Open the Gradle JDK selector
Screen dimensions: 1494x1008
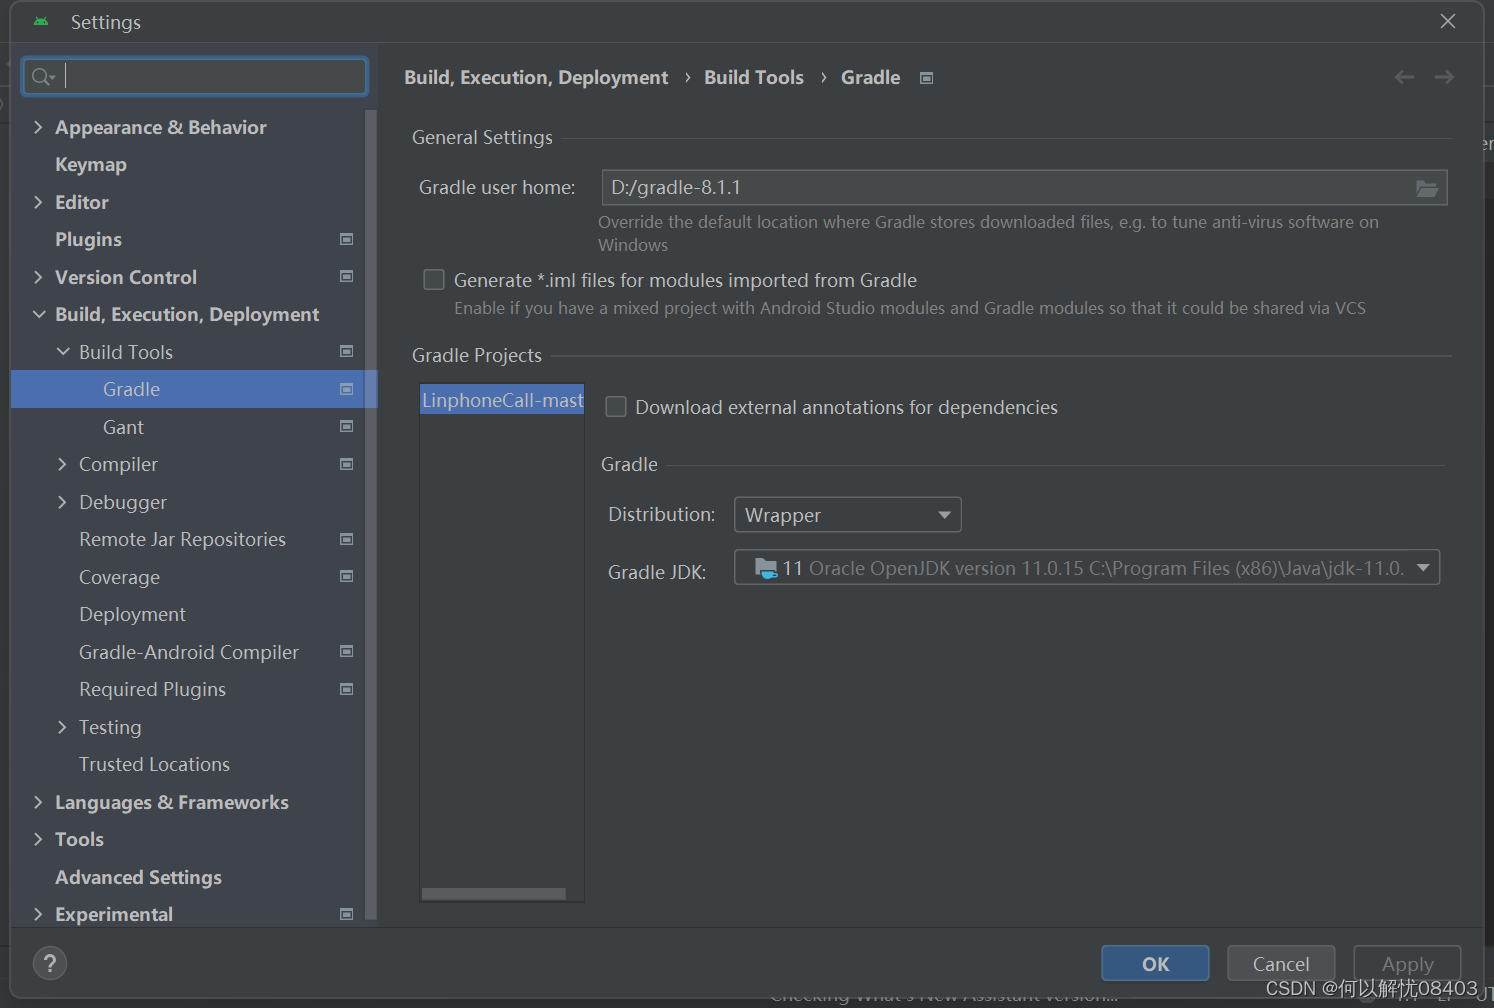1087,567
